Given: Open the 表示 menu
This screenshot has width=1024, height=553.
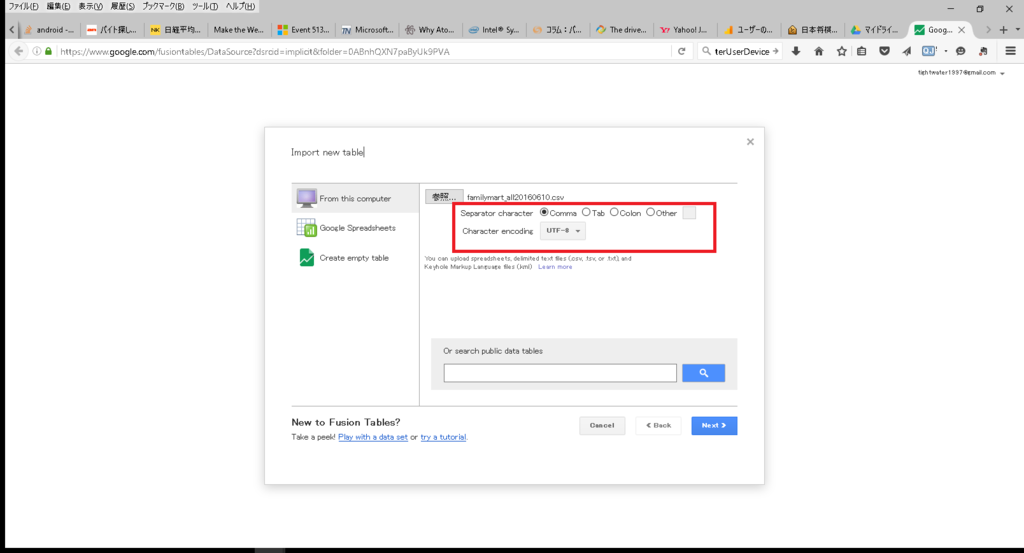Looking at the screenshot, I should [x=90, y=7].
